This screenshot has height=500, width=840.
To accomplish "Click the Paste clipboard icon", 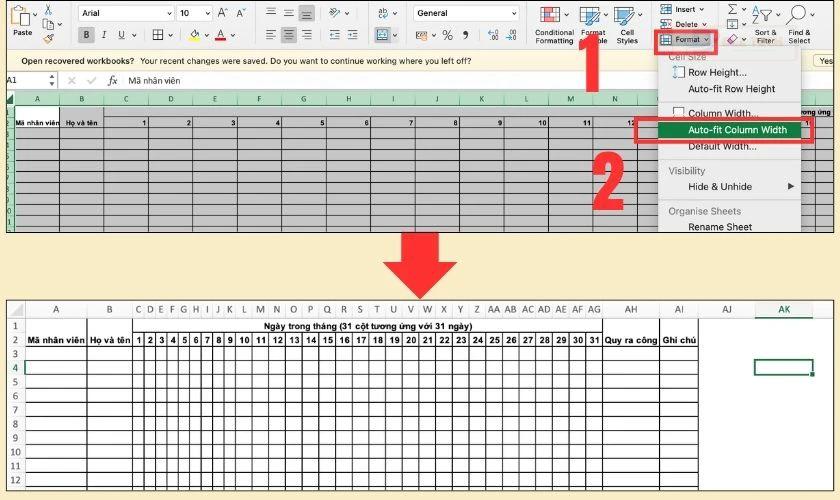I will pos(21,17).
